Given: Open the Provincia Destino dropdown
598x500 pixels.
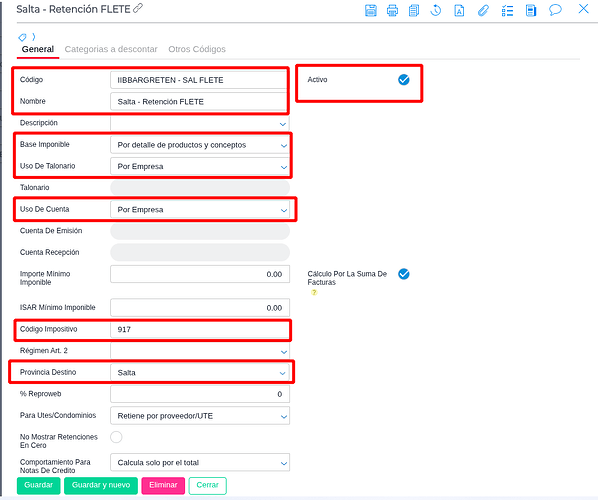Looking at the screenshot, I should coord(200,373).
